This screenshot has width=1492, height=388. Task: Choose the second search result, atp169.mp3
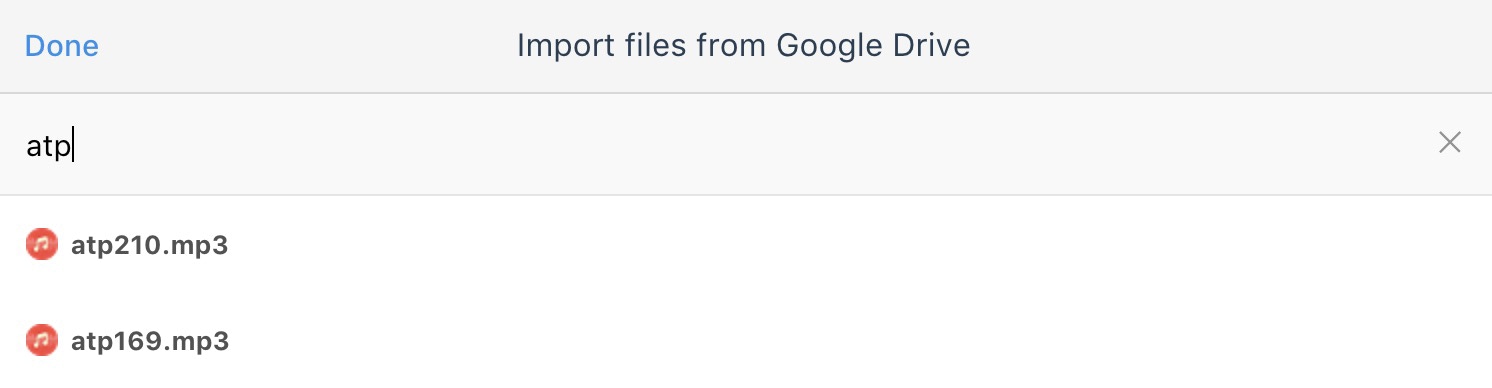(x=746, y=341)
